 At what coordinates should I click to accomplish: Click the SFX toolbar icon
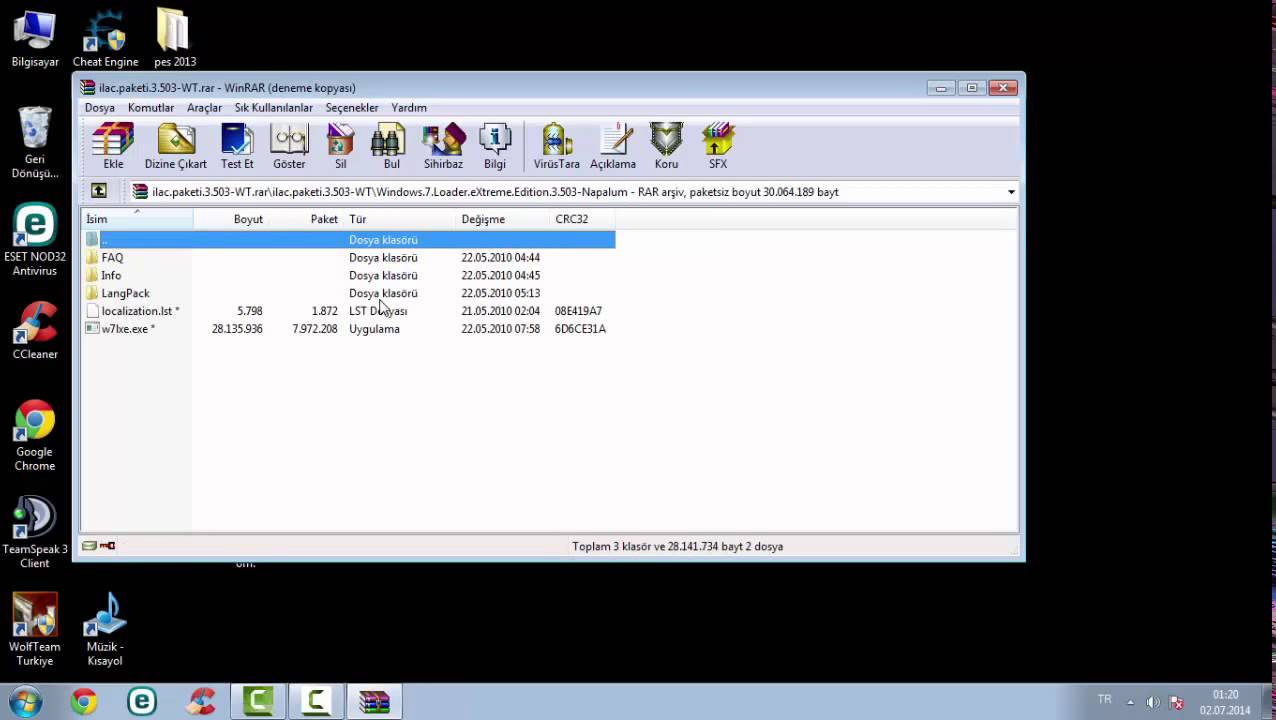tap(718, 146)
